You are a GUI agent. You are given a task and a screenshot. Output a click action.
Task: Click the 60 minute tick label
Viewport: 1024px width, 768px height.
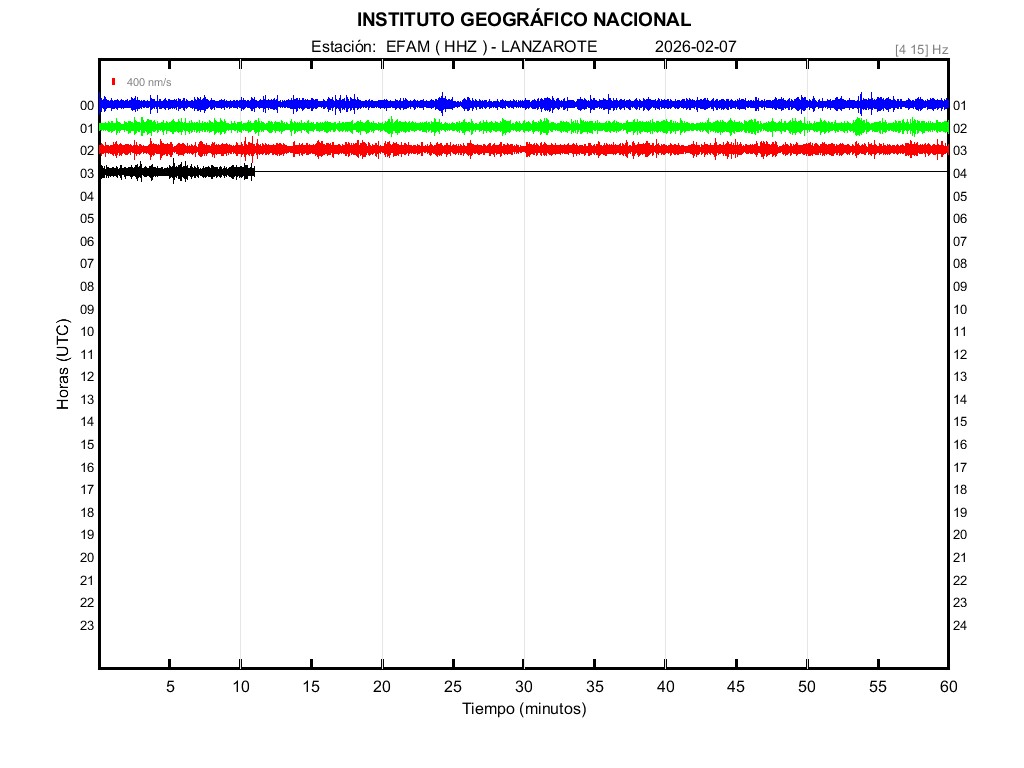(947, 686)
